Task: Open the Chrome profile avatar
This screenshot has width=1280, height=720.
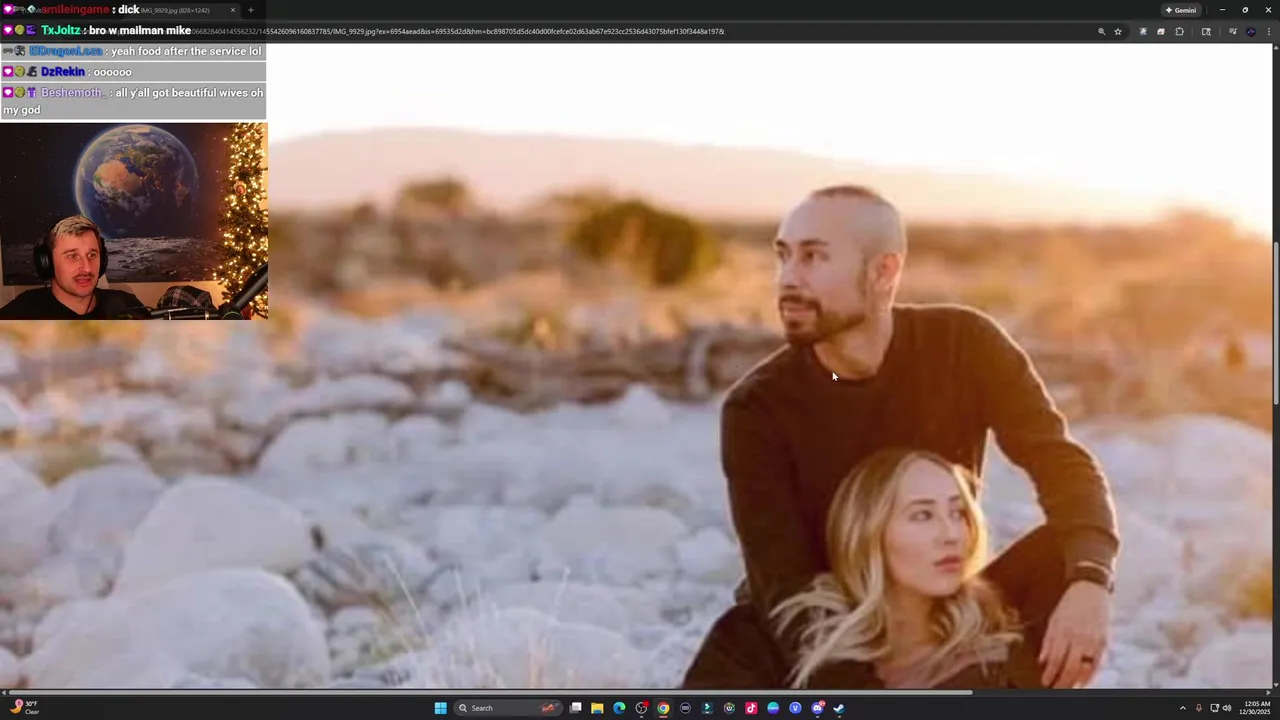Action: (x=1251, y=31)
